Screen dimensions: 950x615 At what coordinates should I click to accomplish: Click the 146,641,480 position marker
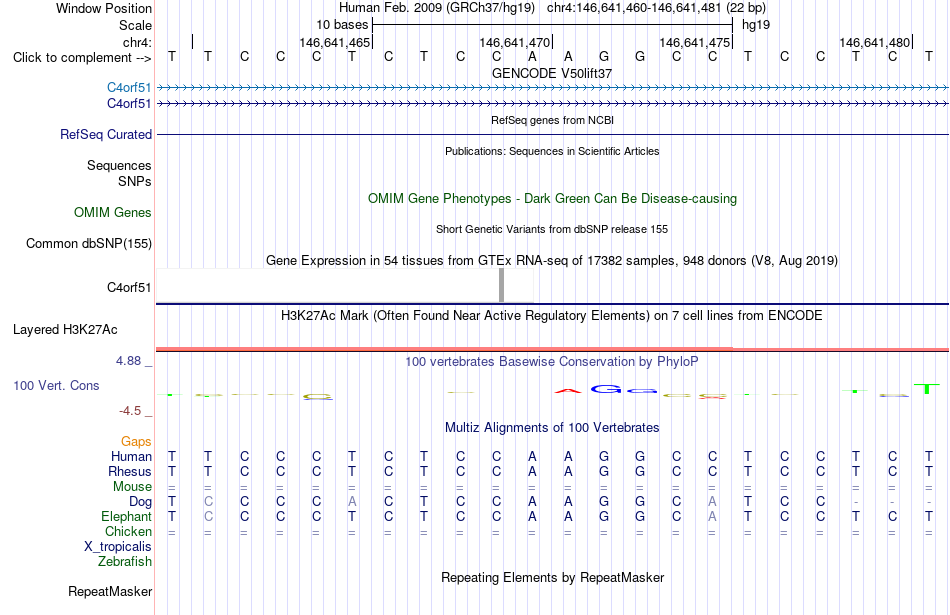click(874, 42)
